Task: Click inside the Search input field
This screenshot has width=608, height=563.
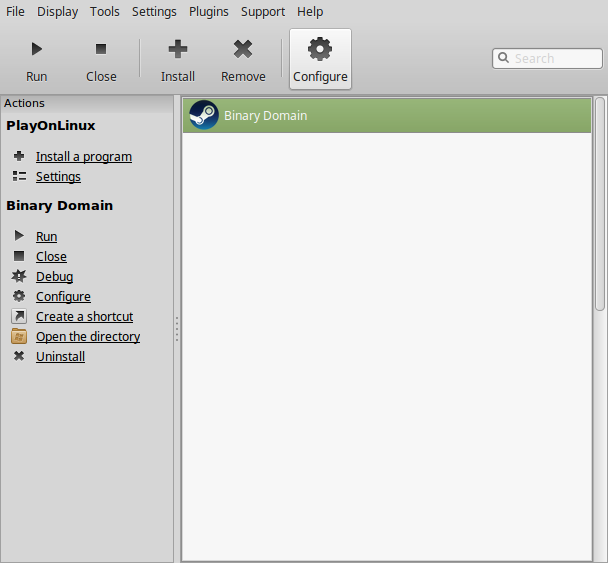Action: (x=548, y=58)
